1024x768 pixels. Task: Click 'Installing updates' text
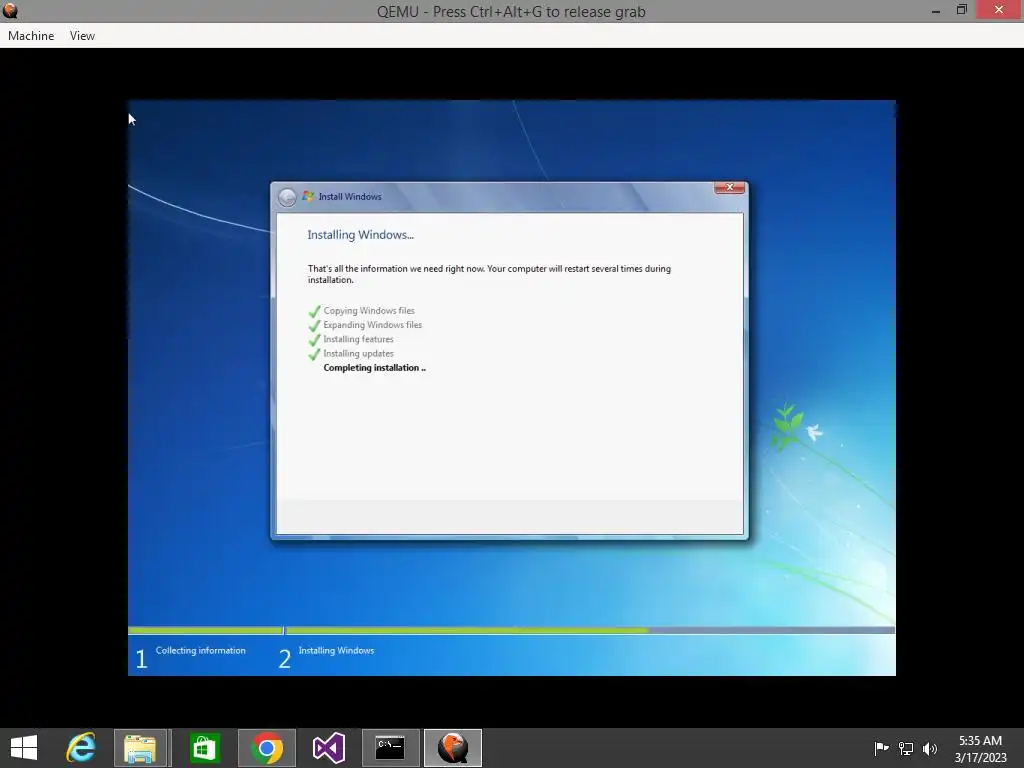click(359, 354)
